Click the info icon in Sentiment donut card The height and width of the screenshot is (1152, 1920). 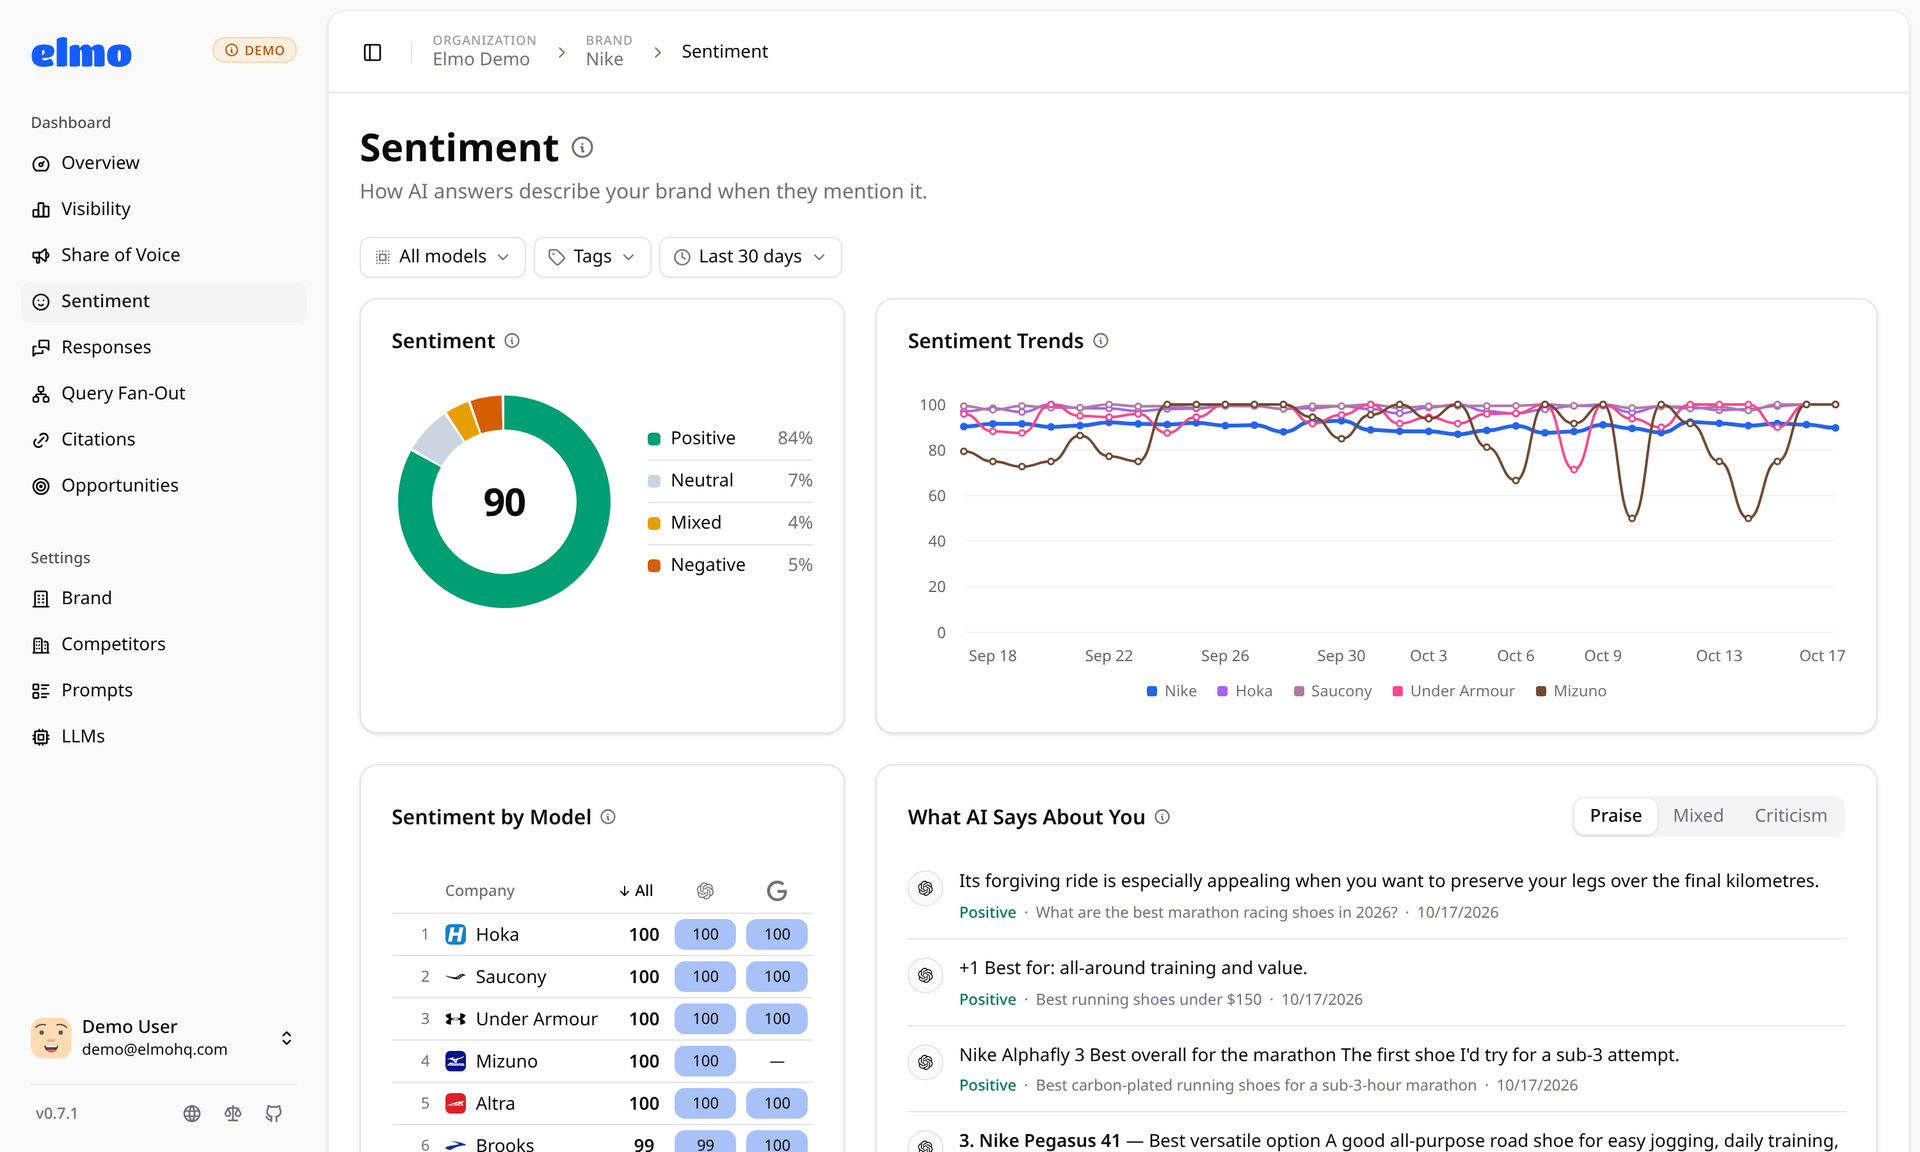coord(512,341)
